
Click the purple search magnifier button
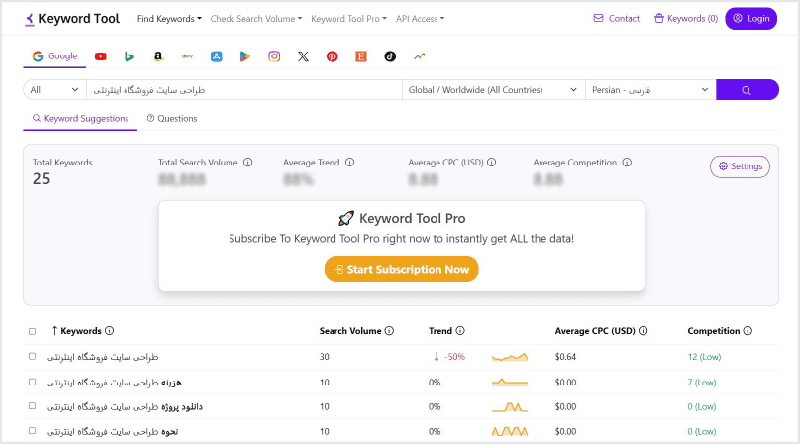point(747,90)
